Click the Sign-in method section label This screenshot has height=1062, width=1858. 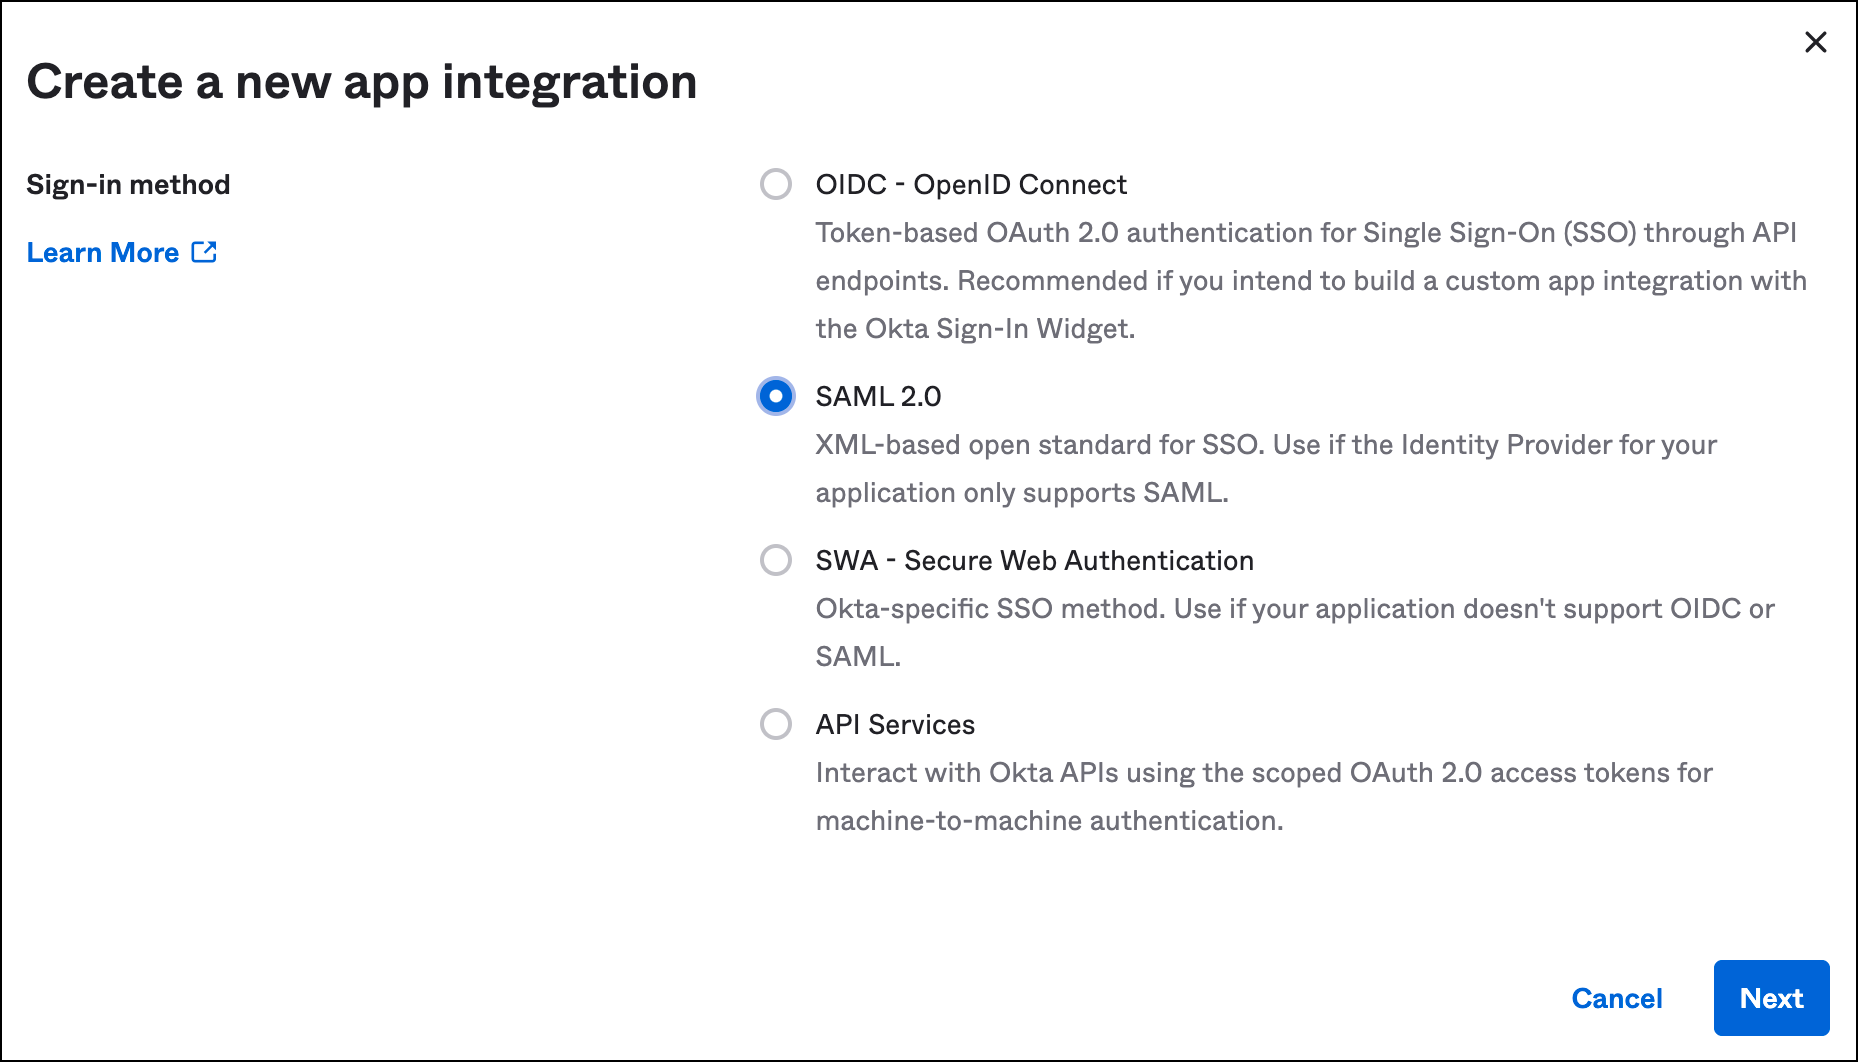(x=128, y=185)
